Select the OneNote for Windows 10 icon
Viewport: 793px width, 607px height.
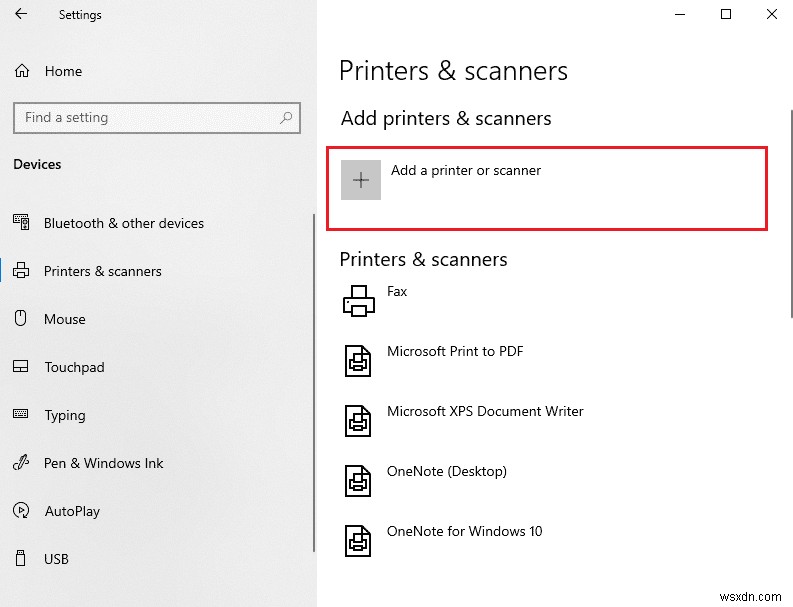pyautogui.click(x=358, y=541)
